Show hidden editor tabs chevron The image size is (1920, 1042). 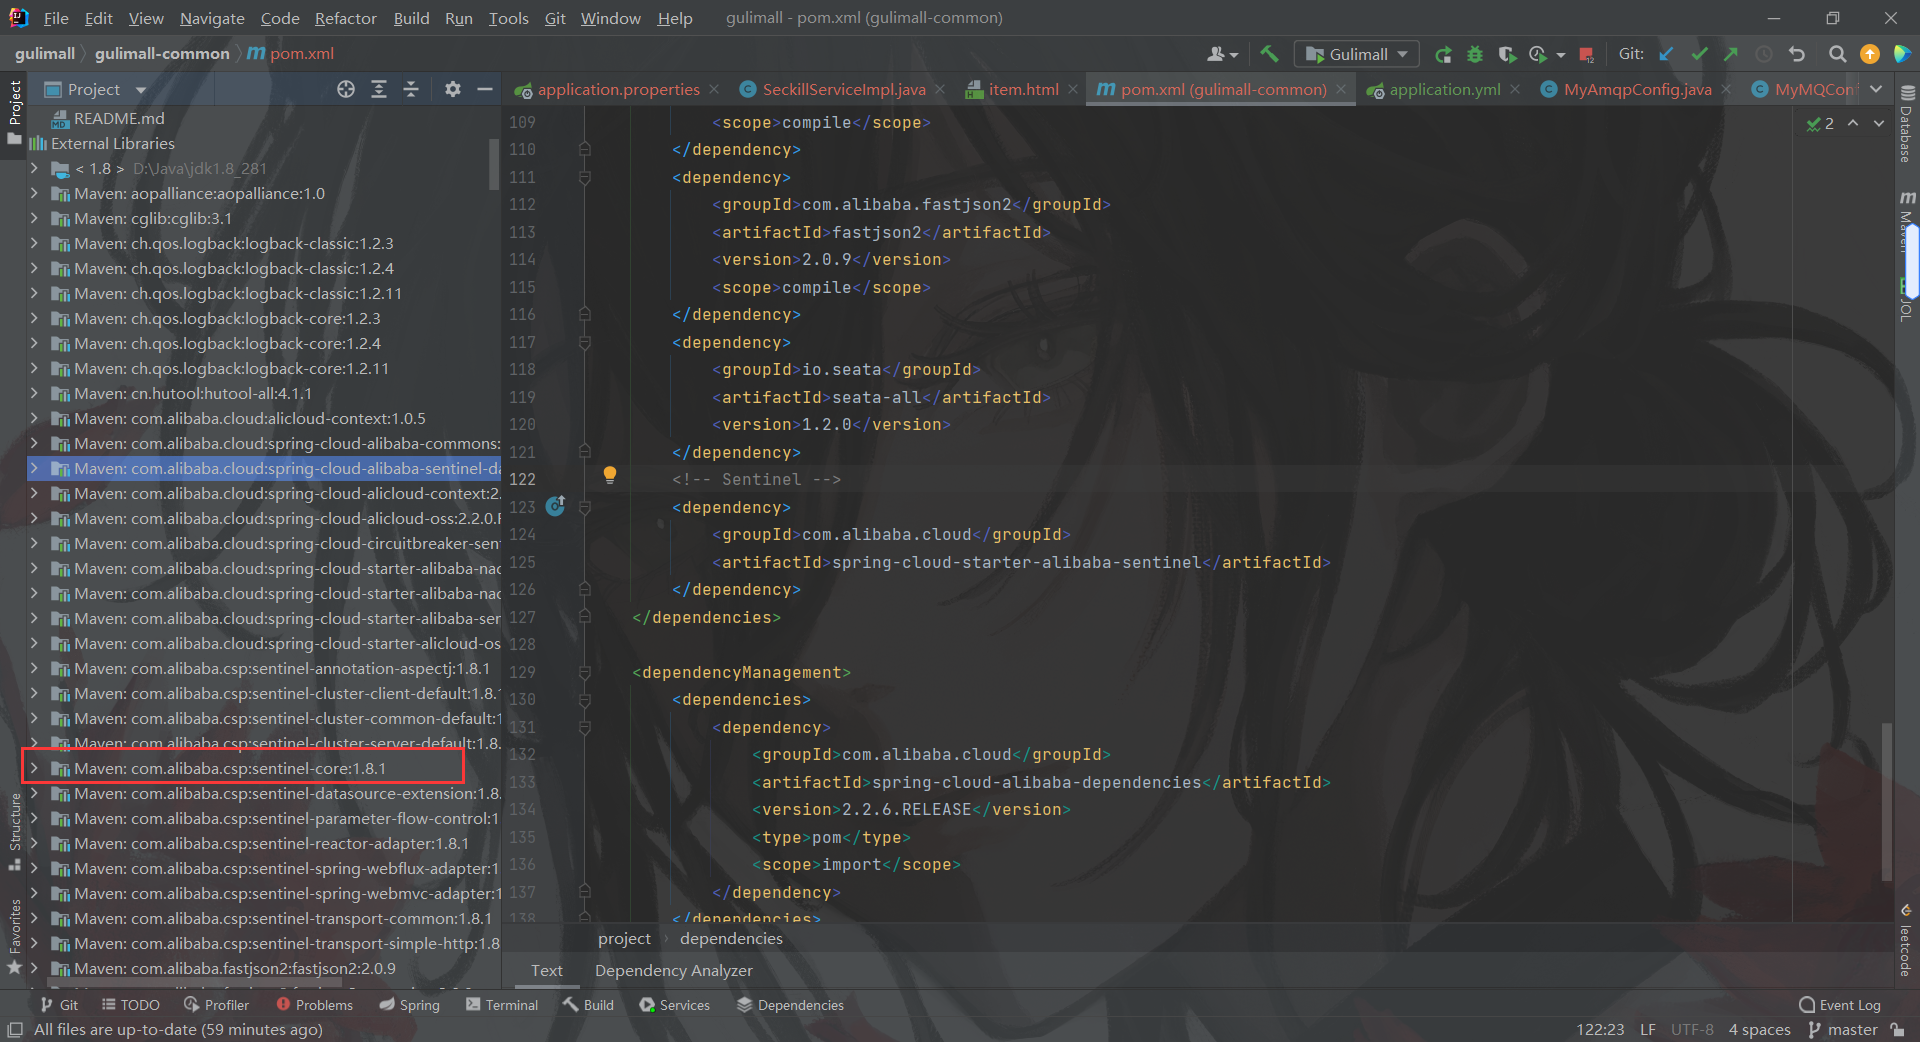pos(1876,89)
